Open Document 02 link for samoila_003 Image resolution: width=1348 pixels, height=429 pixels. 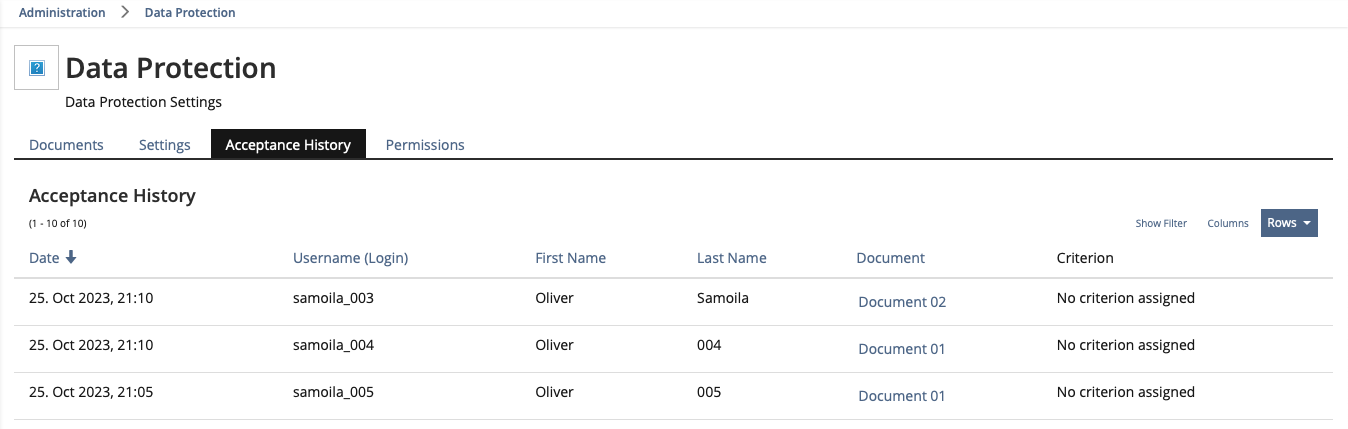coord(901,302)
